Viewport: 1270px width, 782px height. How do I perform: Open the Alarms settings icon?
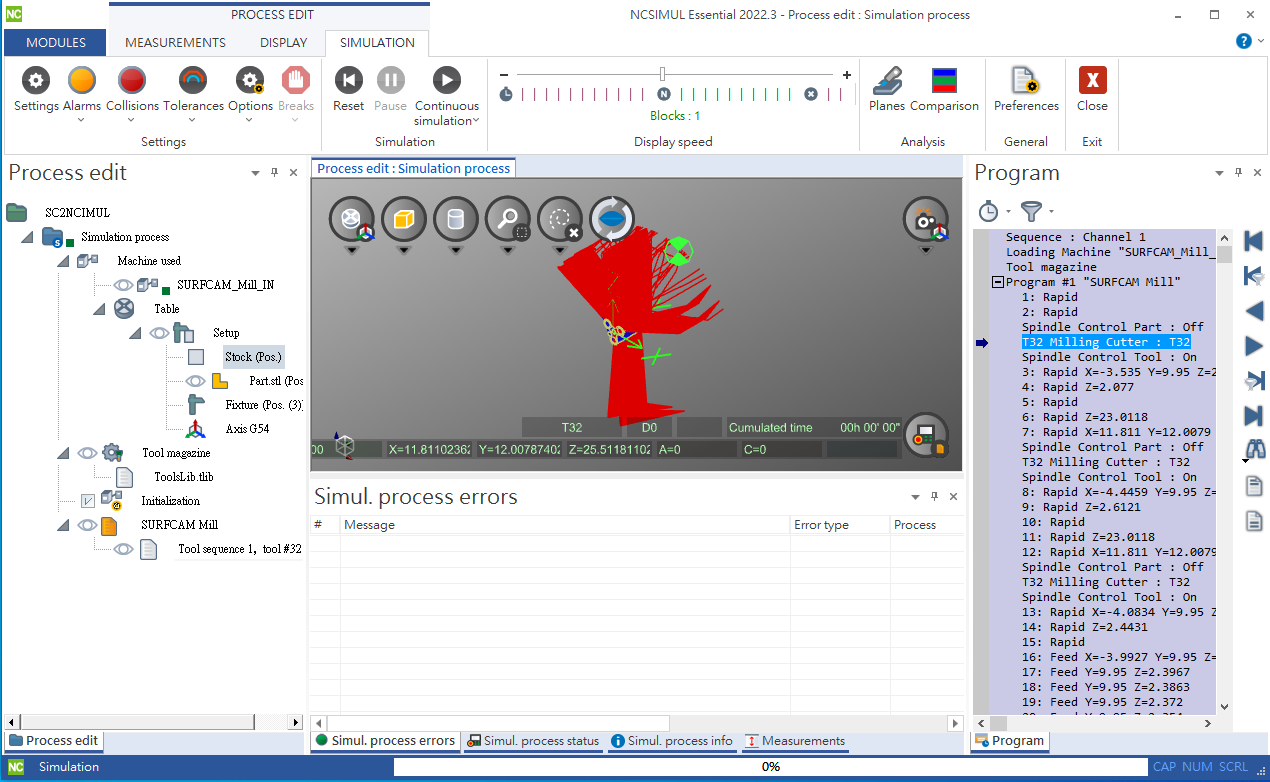(x=81, y=81)
